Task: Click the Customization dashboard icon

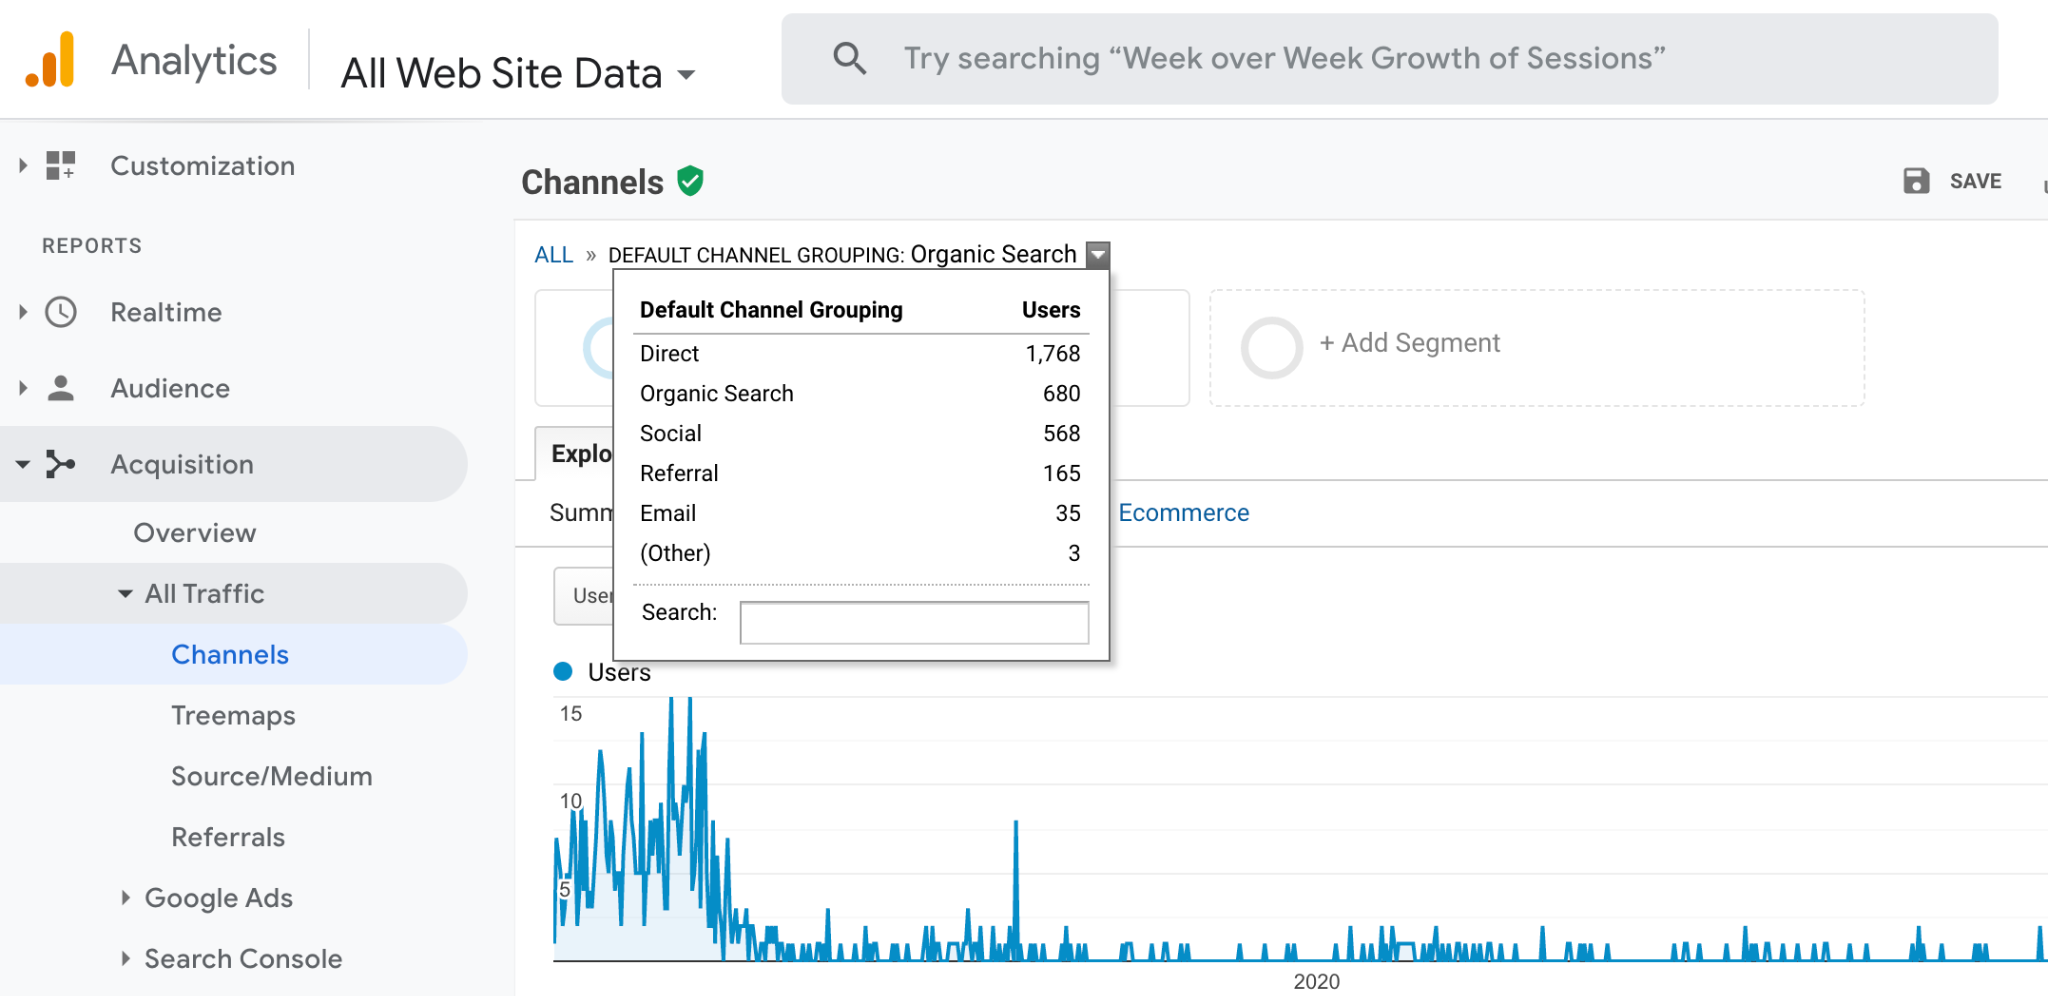Action: tap(61, 165)
